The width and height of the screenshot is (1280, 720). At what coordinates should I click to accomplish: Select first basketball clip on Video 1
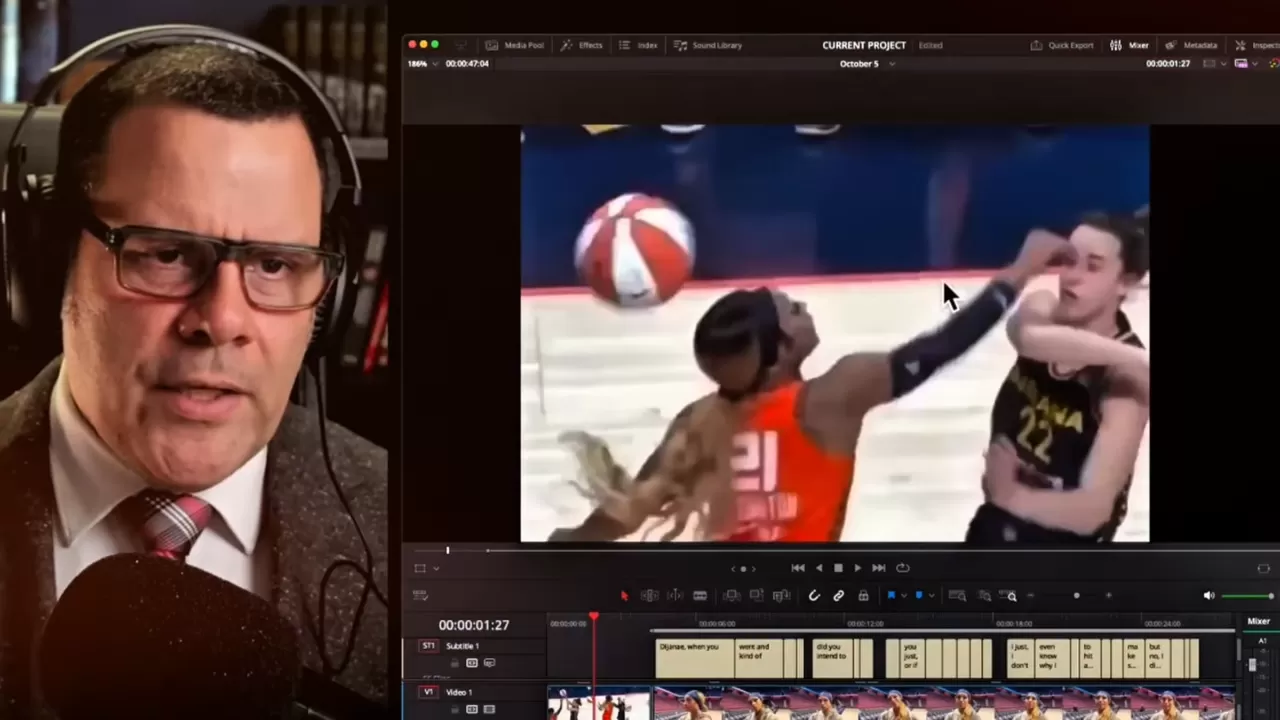coord(598,703)
